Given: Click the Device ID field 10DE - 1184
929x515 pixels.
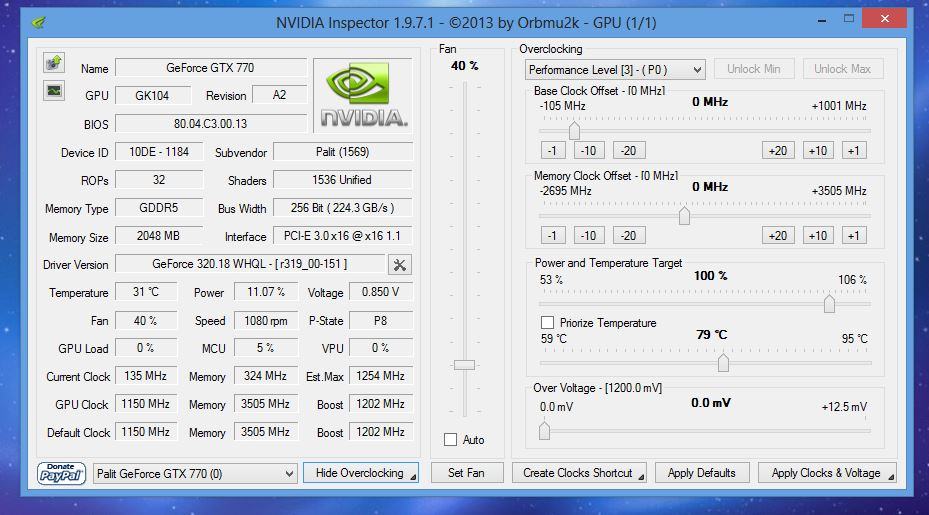Looking at the screenshot, I should pyautogui.click(x=159, y=152).
